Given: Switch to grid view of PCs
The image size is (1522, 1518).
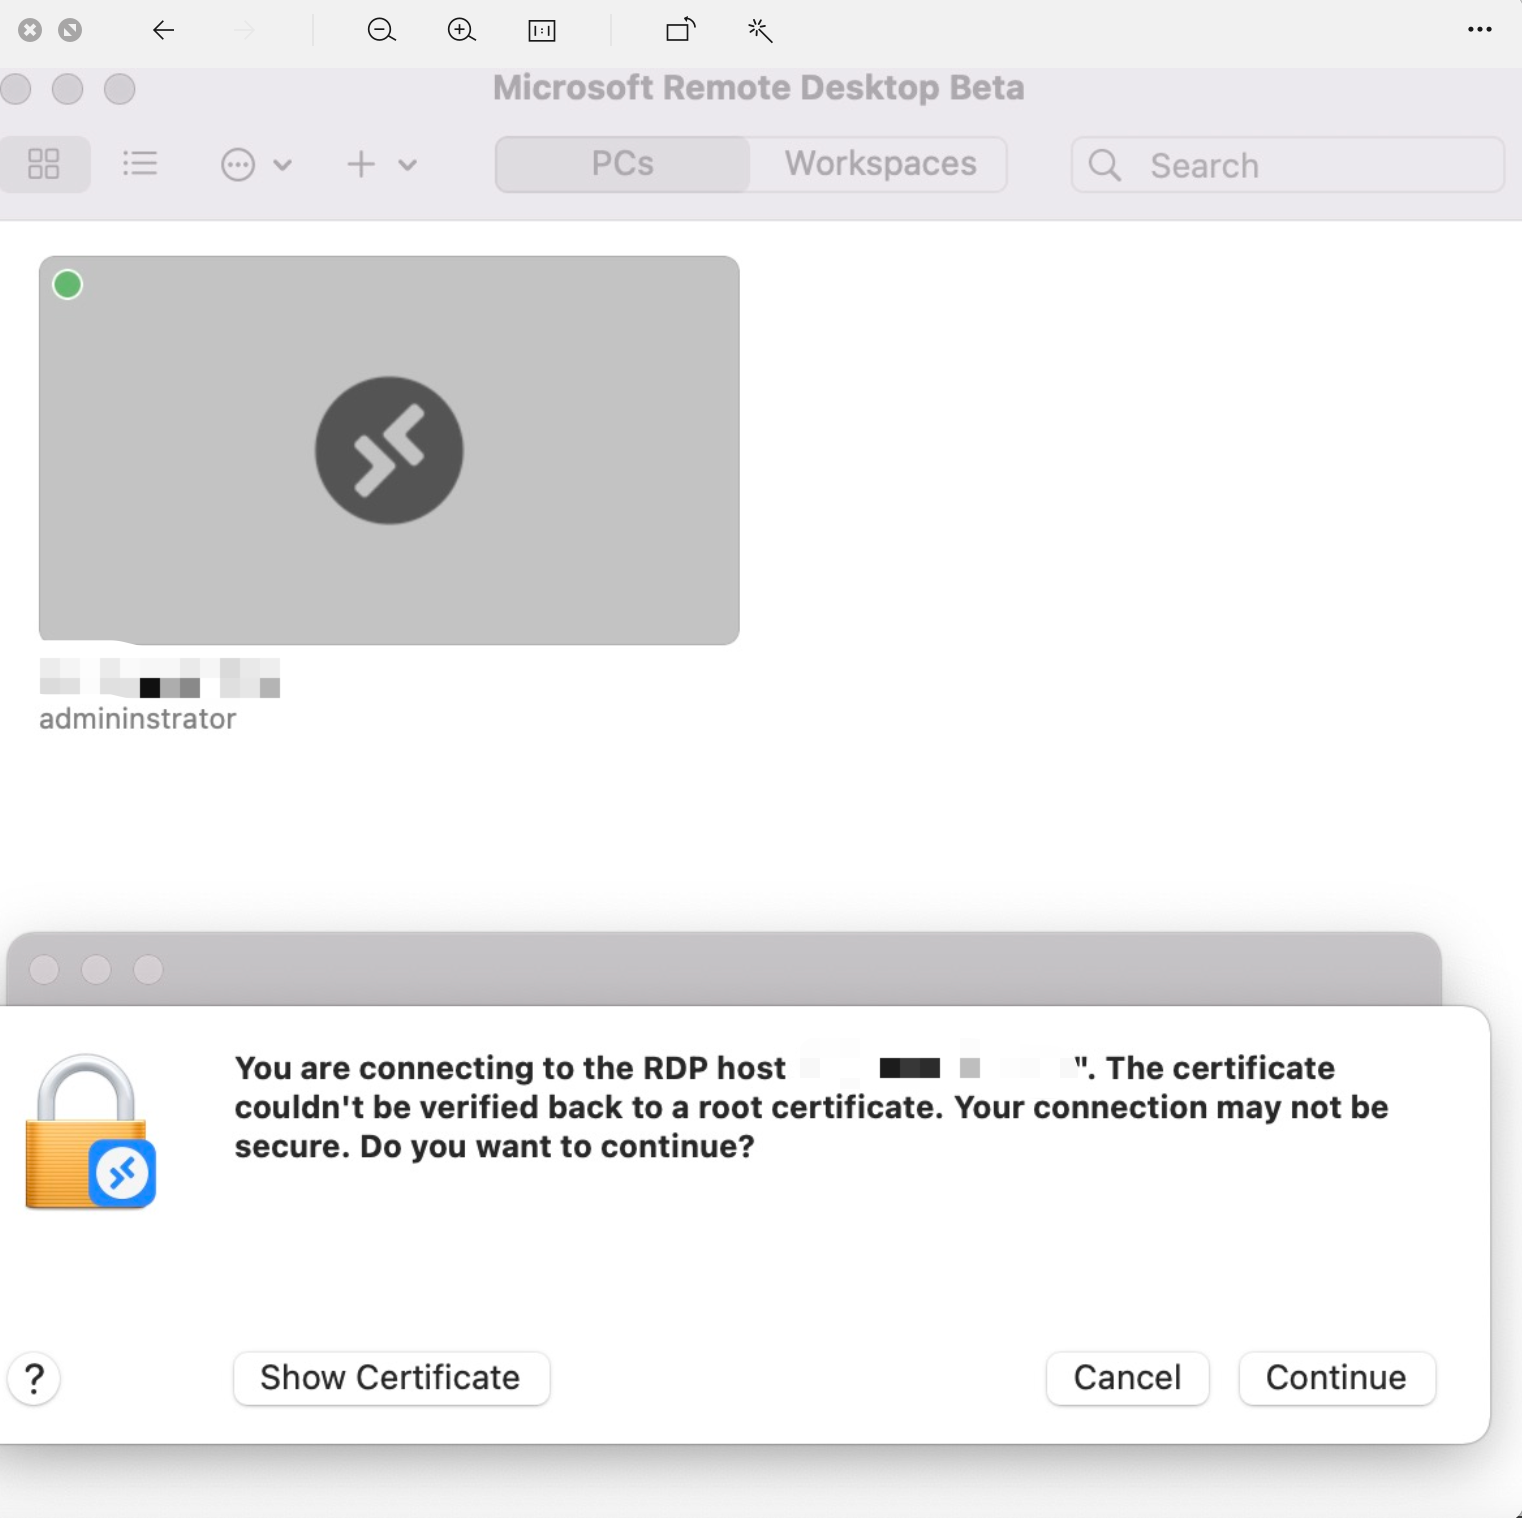Looking at the screenshot, I should point(44,164).
